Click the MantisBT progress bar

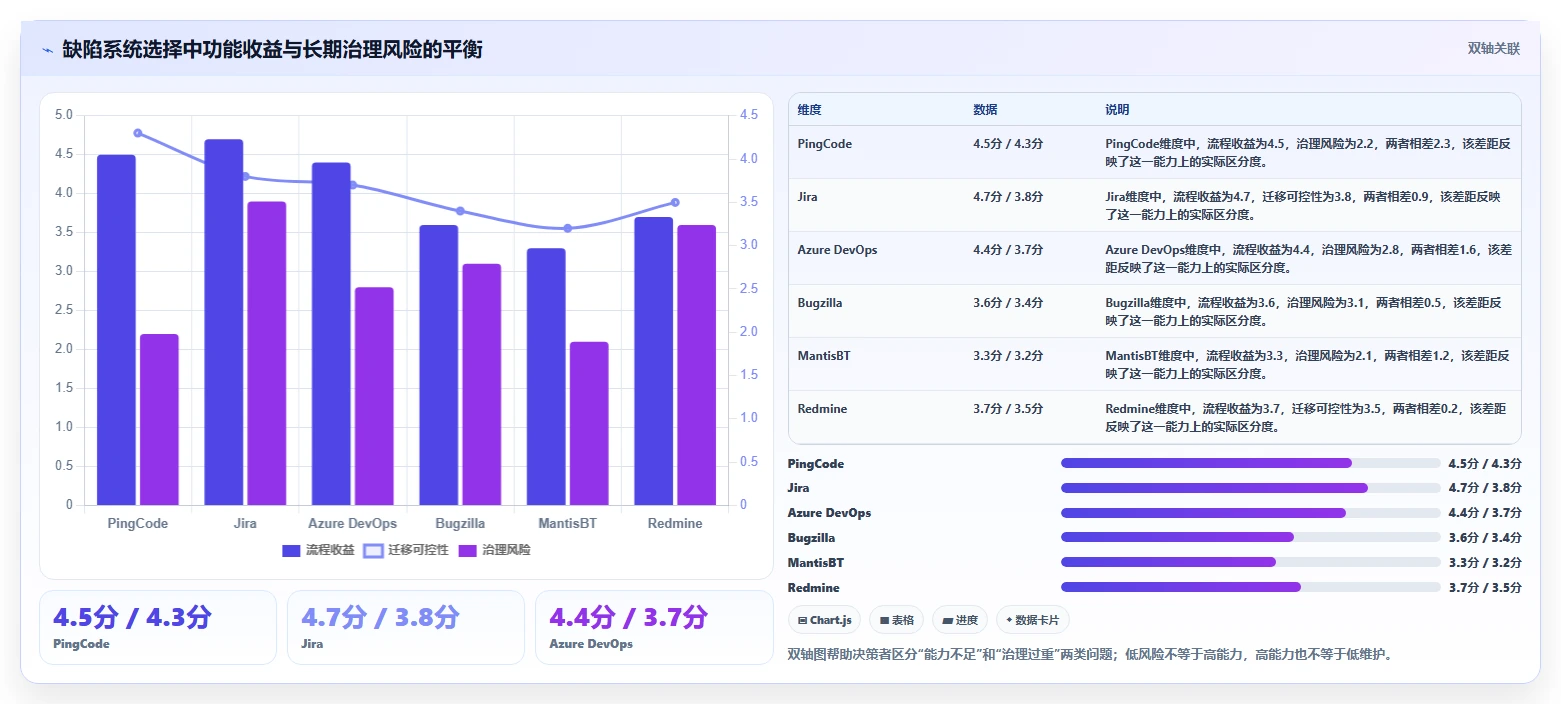coord(1251,562)
